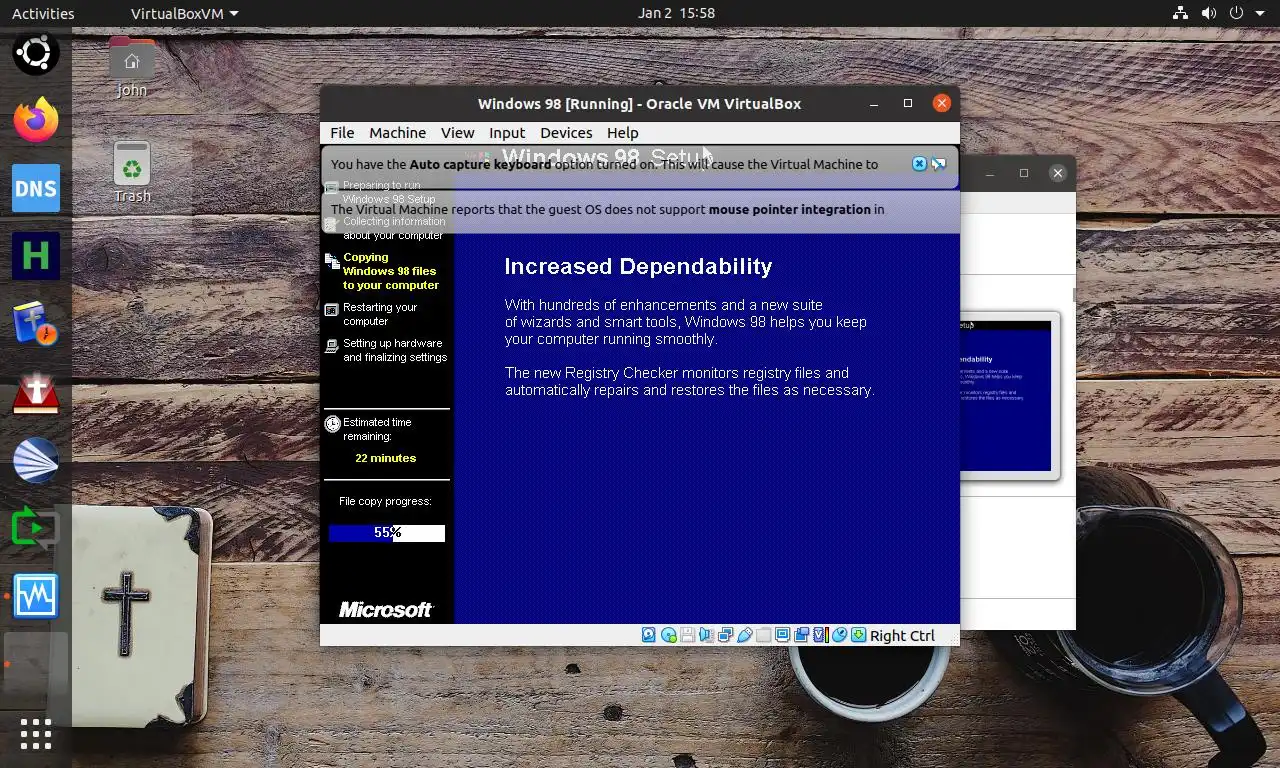Click the floppy drive status icon
The width and height of the screenshot is (1280, 768).
tap(688, 635)
